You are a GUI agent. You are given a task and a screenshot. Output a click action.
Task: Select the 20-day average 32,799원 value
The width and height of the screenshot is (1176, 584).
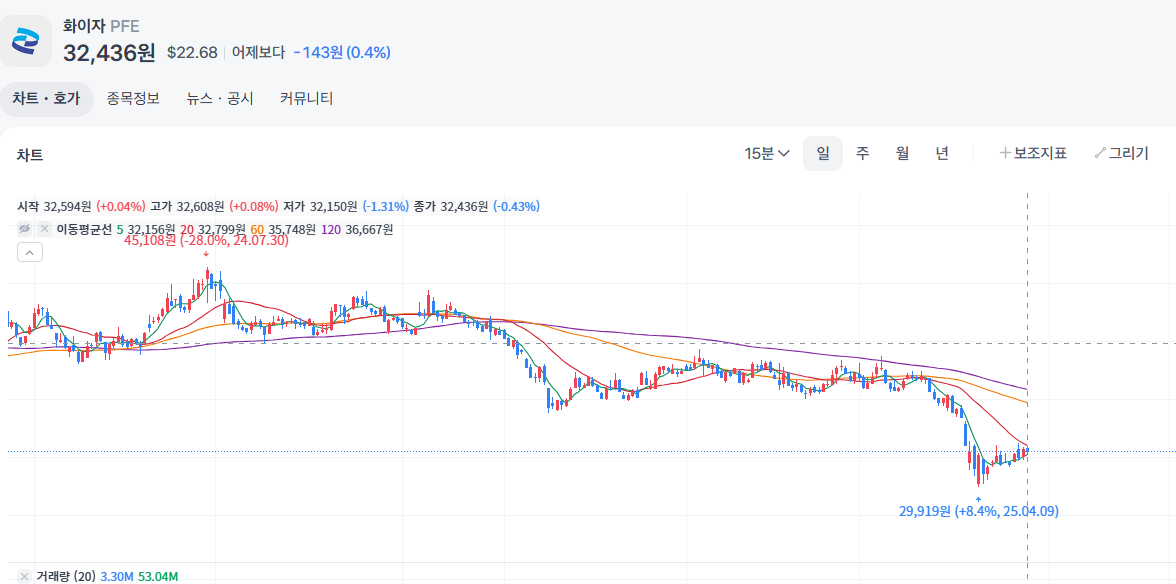pyautogui.click(x=221, y=229)
